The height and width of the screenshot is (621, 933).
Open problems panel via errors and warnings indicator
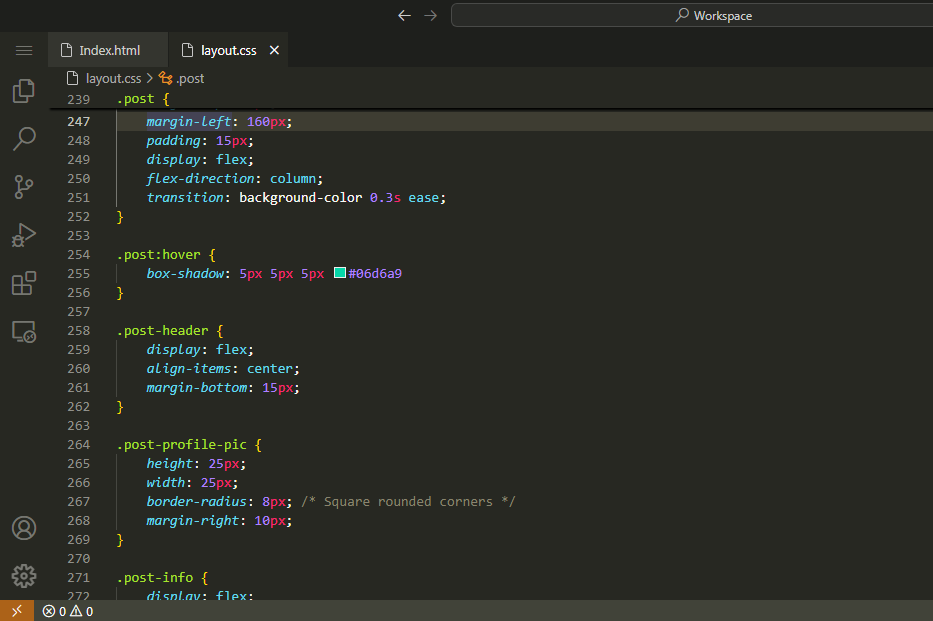point(68,611)
